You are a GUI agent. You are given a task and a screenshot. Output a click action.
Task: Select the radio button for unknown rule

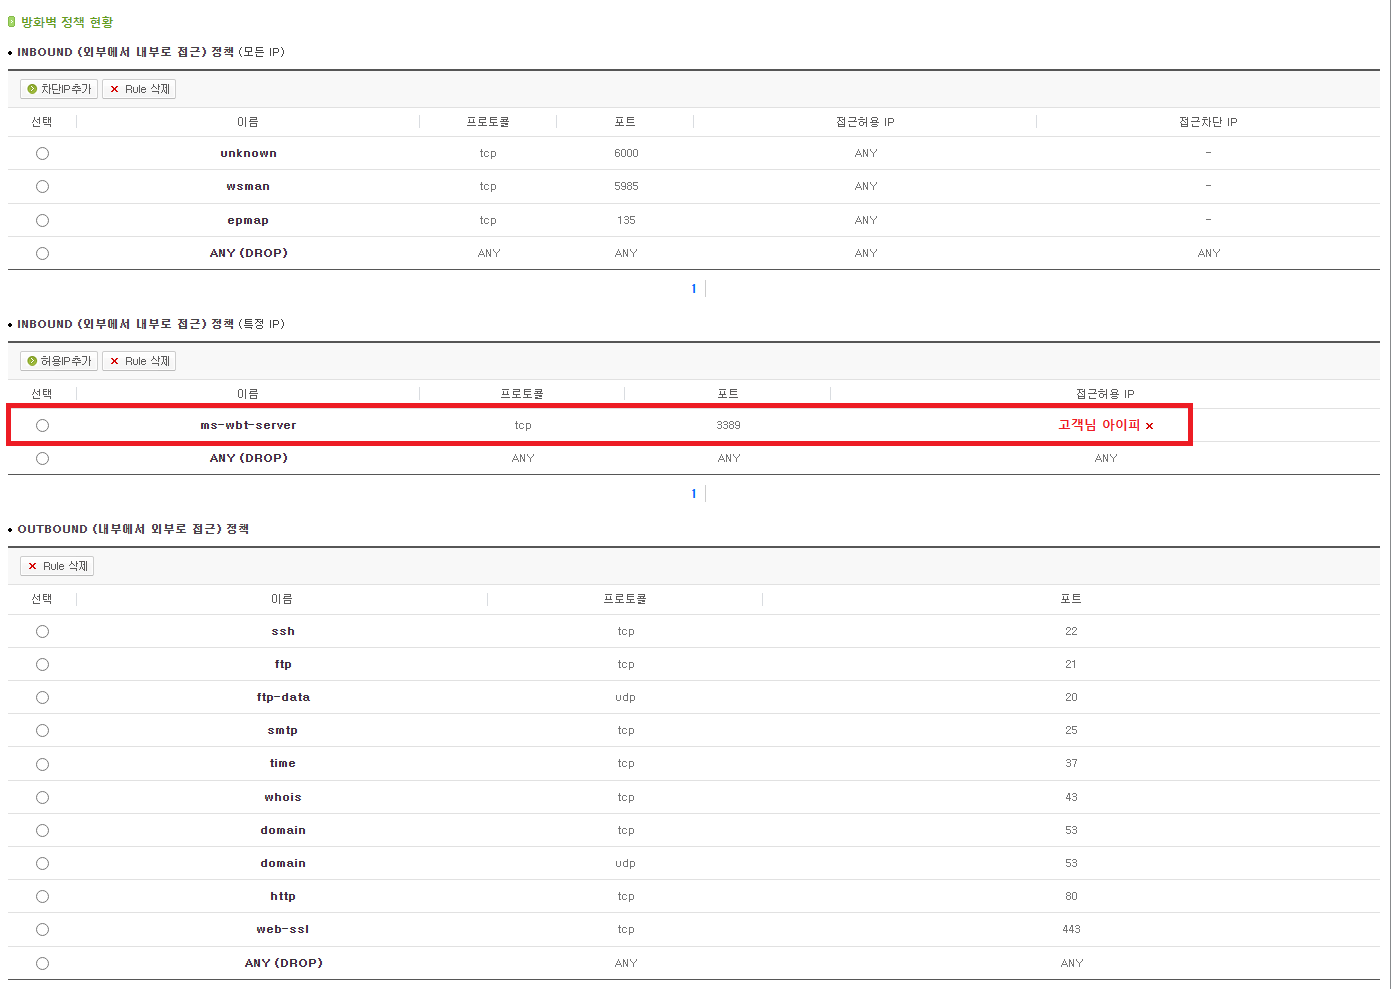[42, 153]
